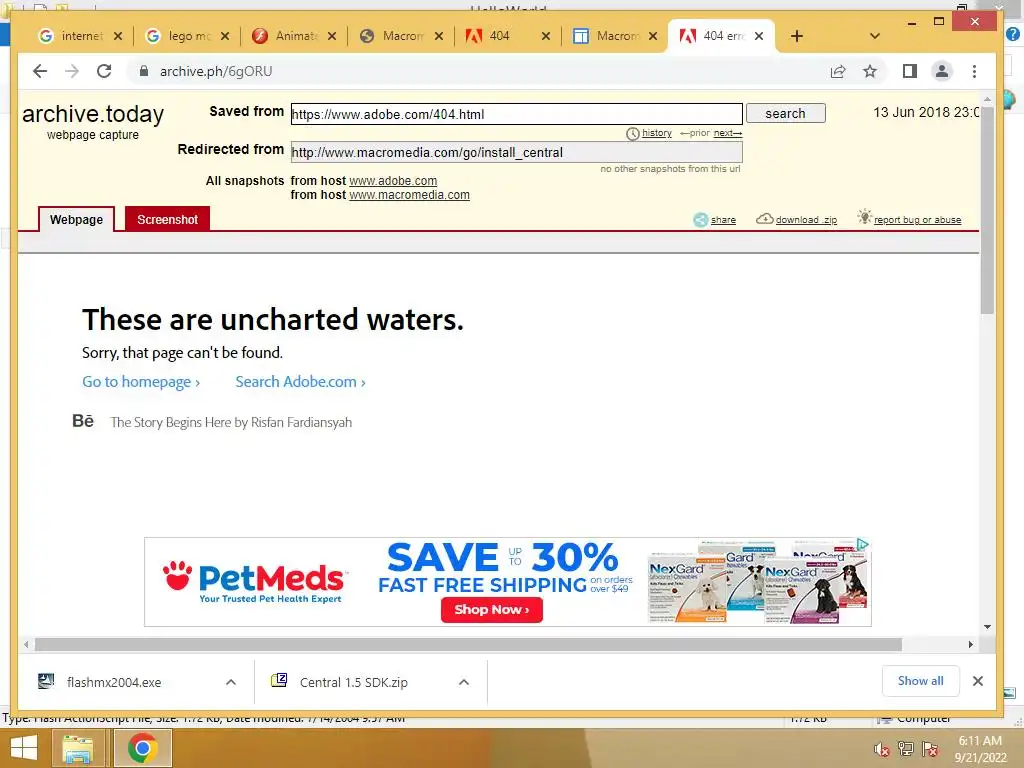Reload the page with the refresh icon

pyautogui.click(x=104, y=71)
